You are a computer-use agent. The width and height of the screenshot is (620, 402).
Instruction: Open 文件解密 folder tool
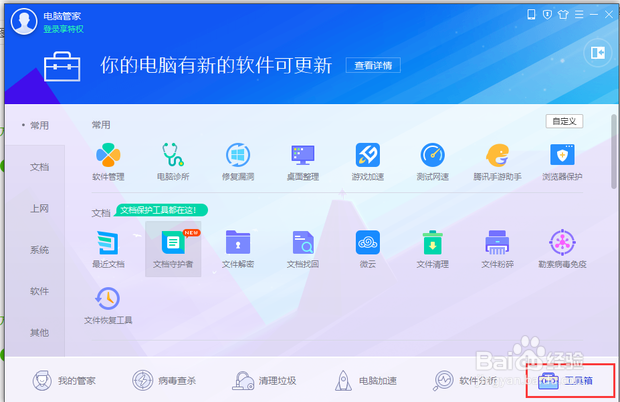238,249
